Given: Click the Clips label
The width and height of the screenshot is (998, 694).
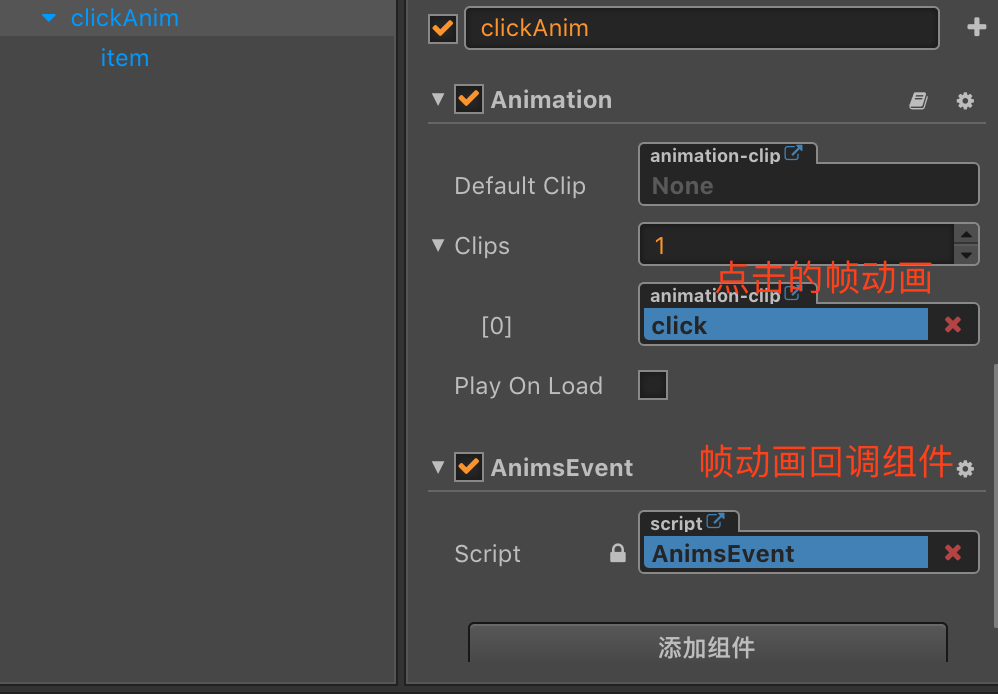Looking at the screenshot, I should 482,246.
